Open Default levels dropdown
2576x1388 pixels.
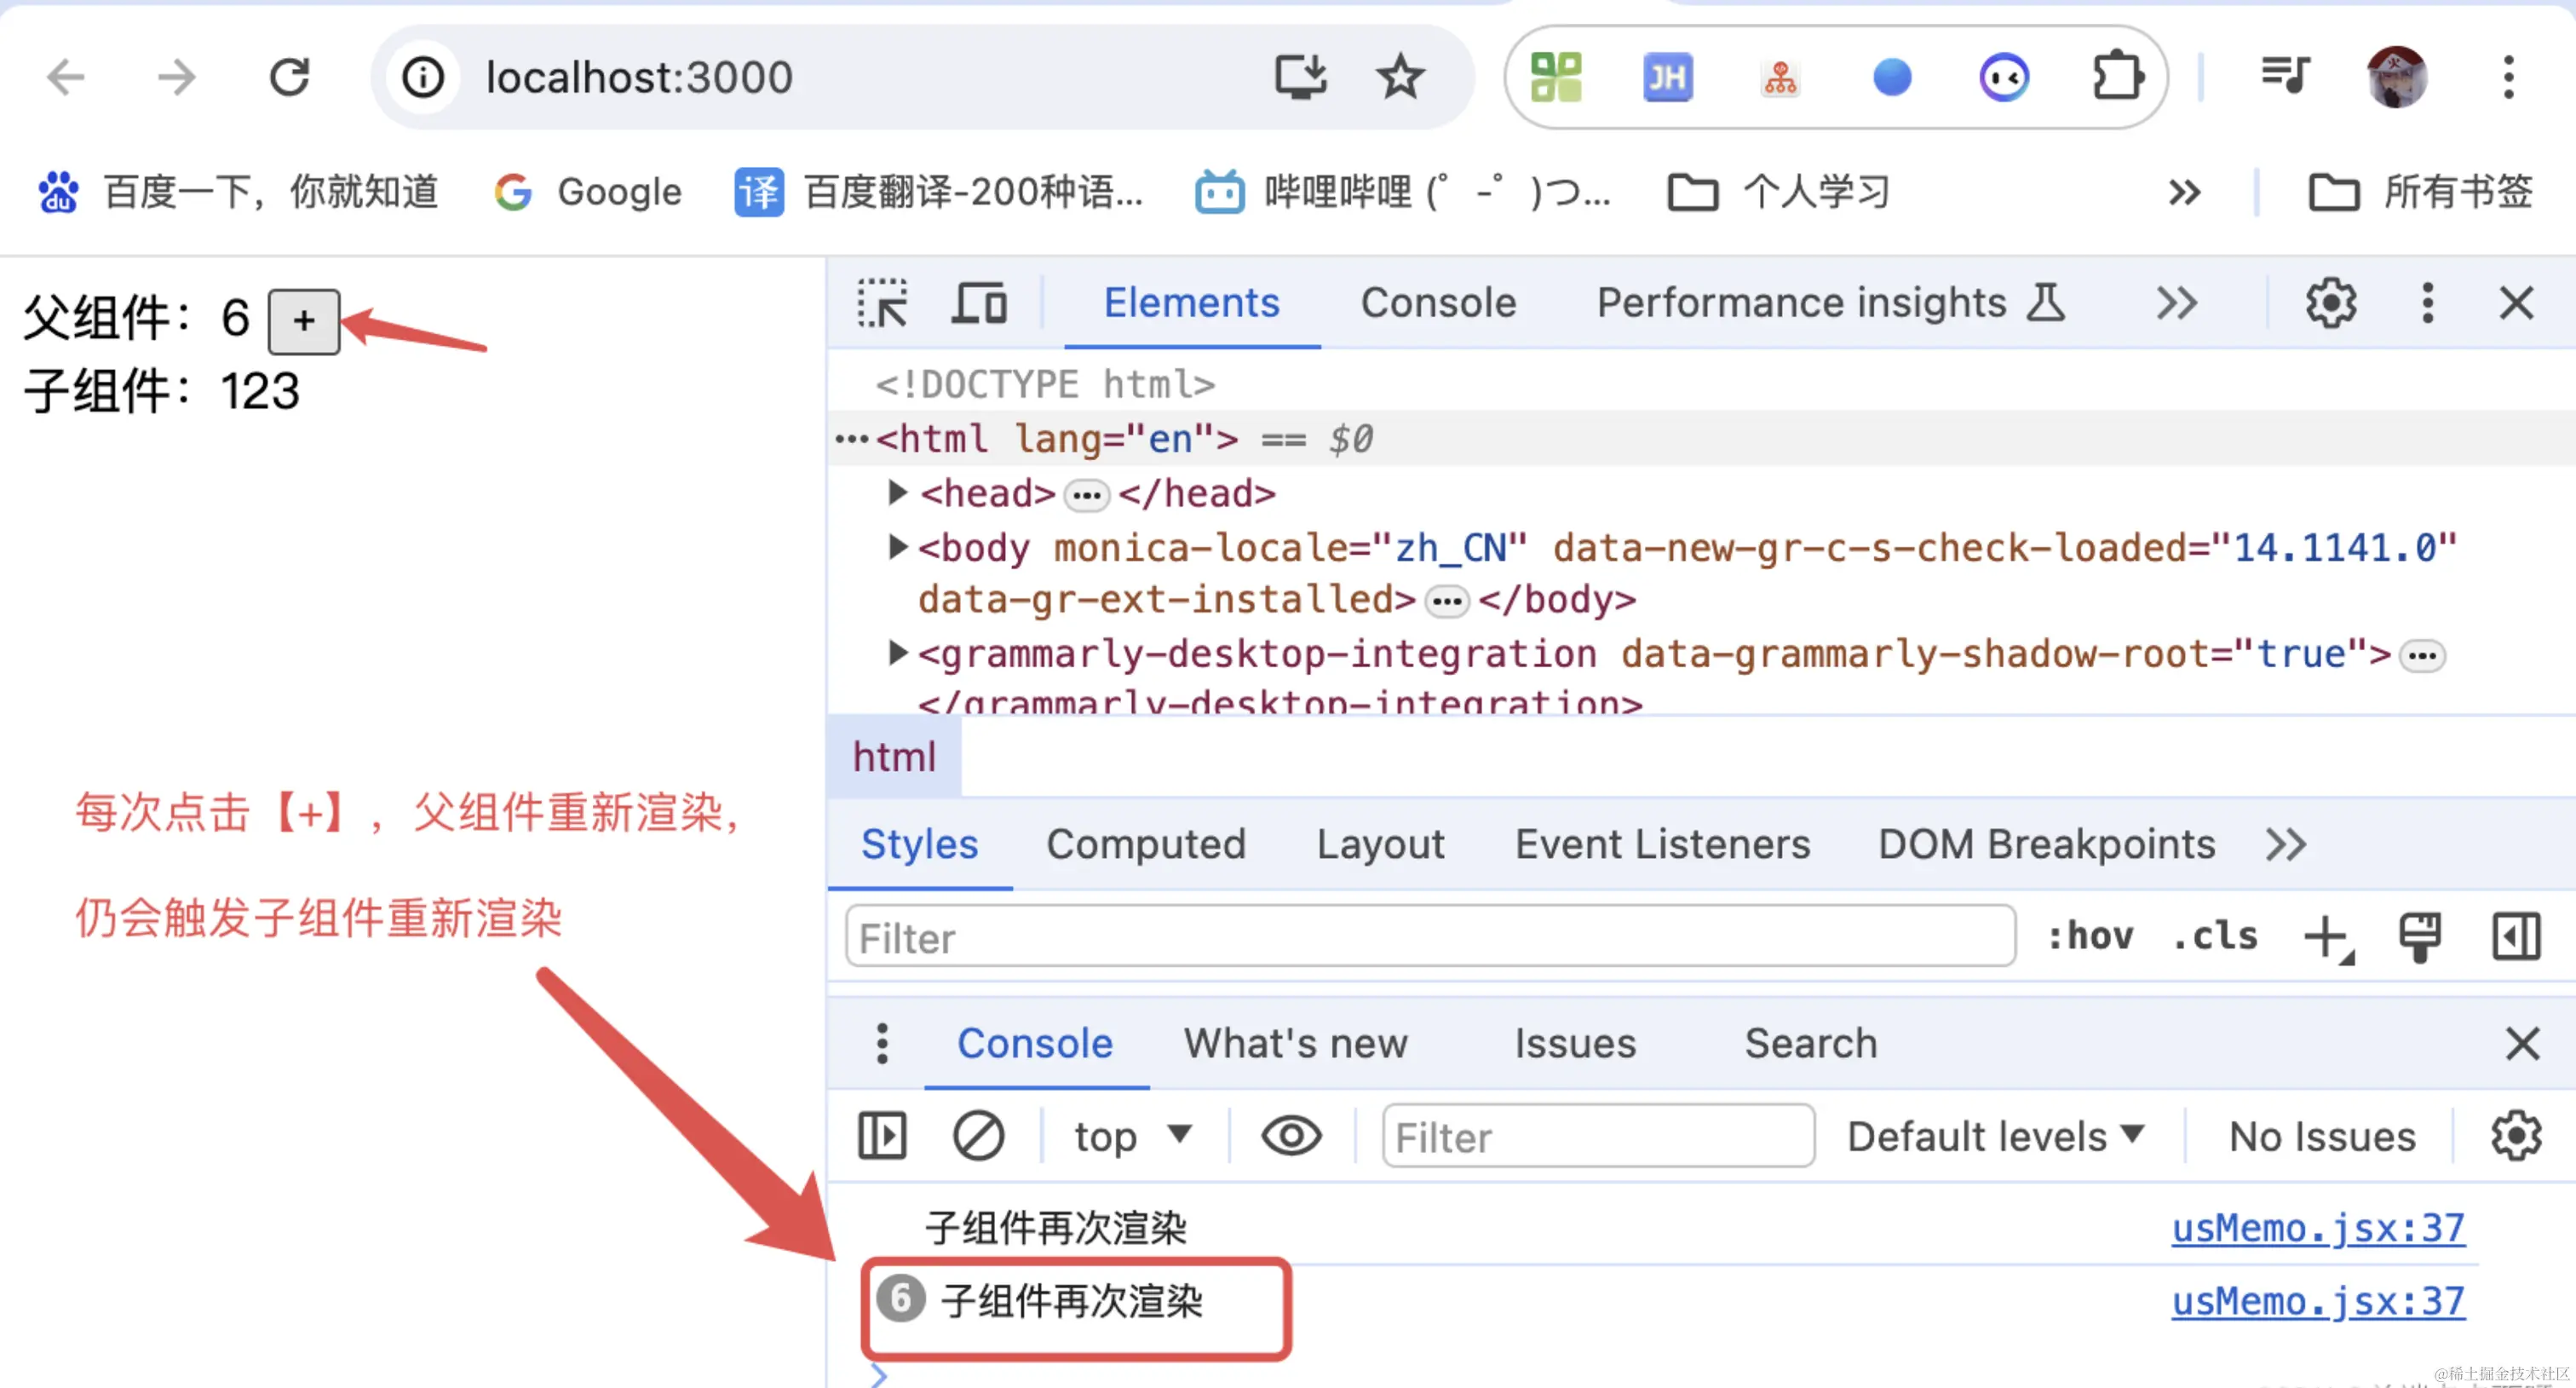click(x=1995, y=1136)
